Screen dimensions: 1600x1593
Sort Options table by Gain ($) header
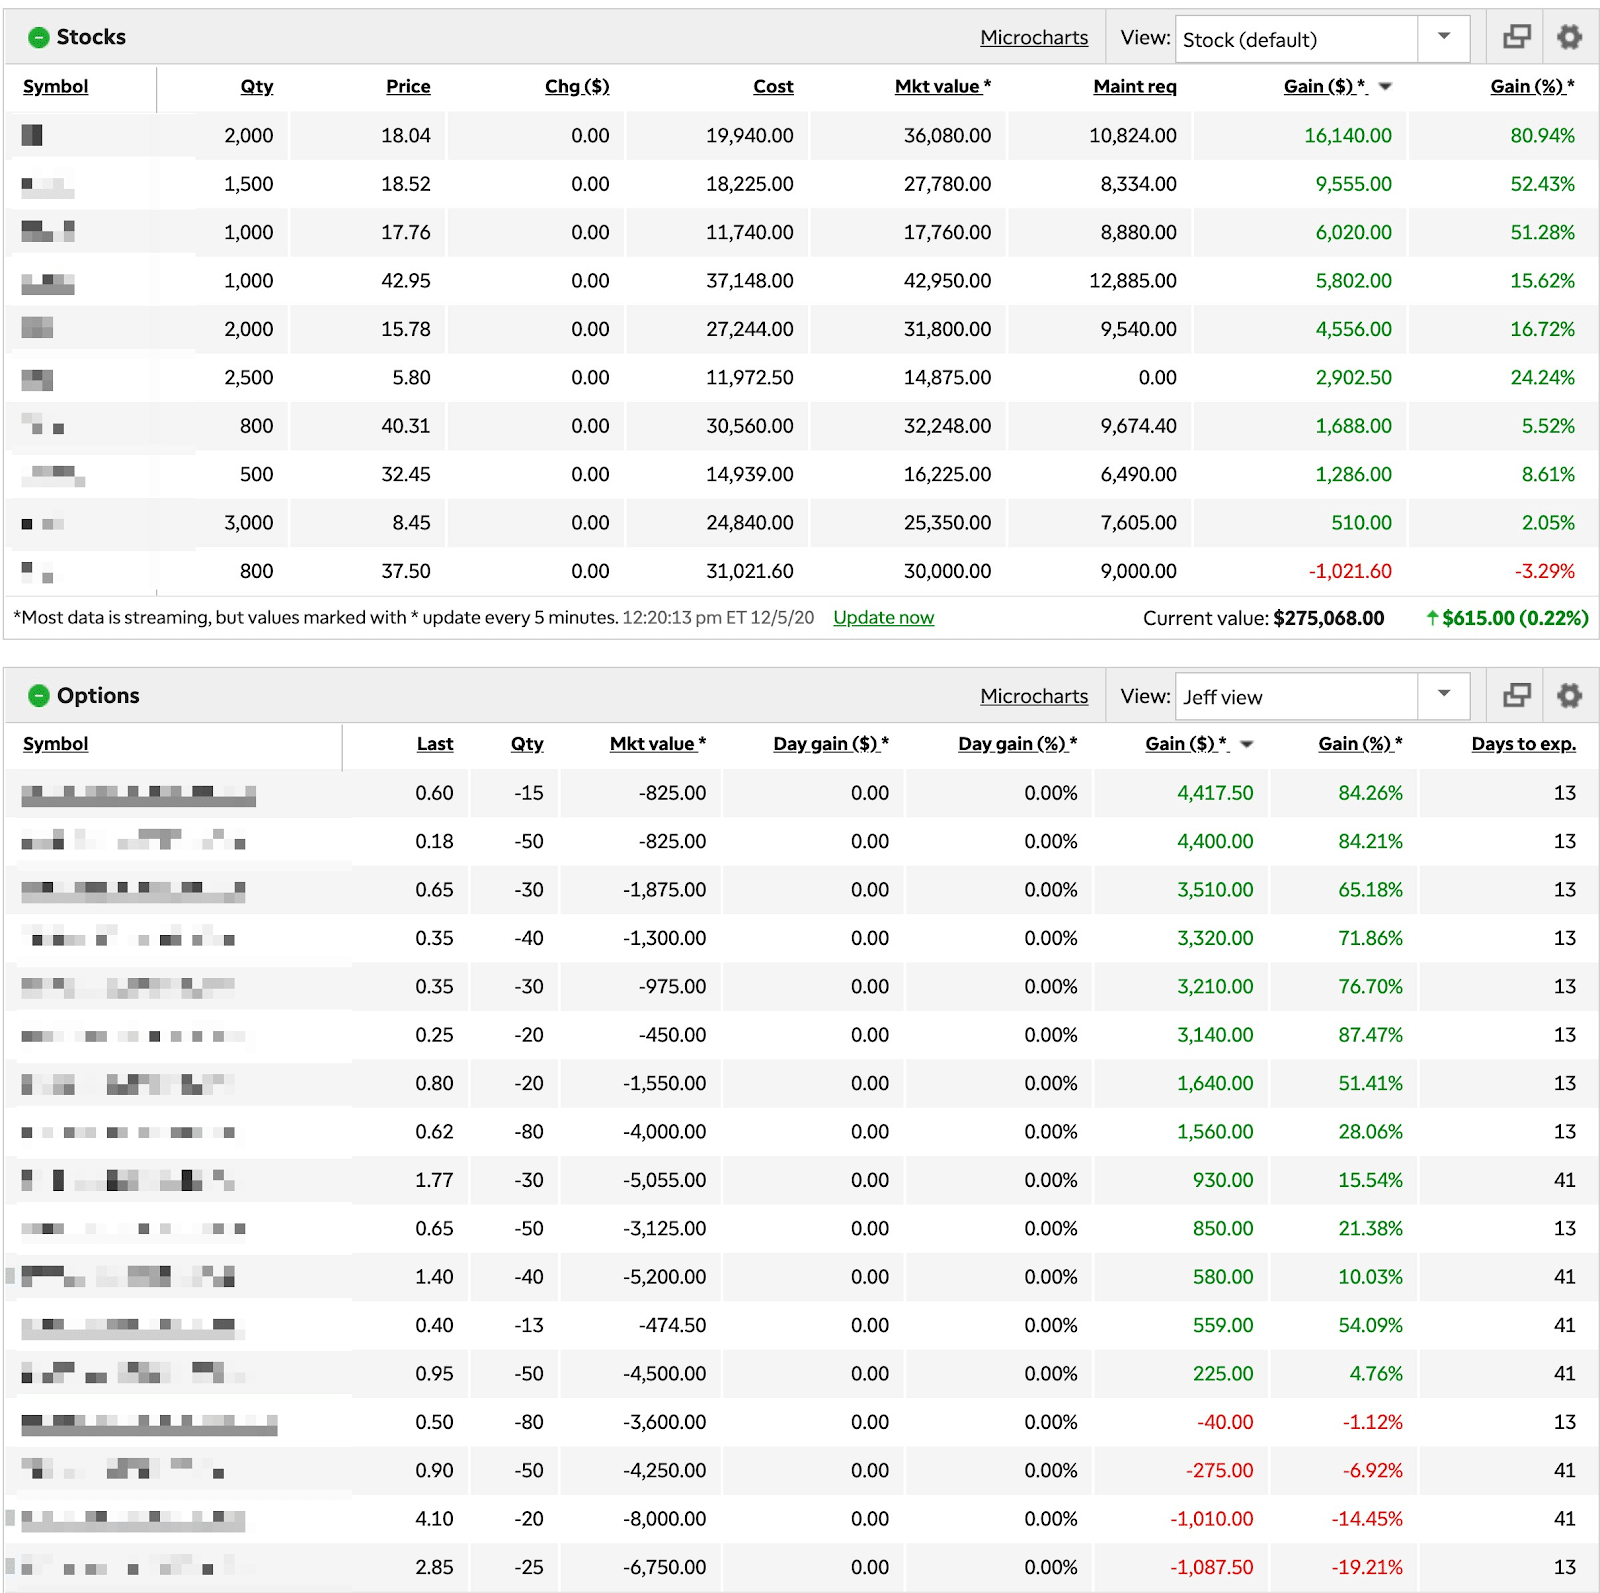click(x=1186, y=744)
